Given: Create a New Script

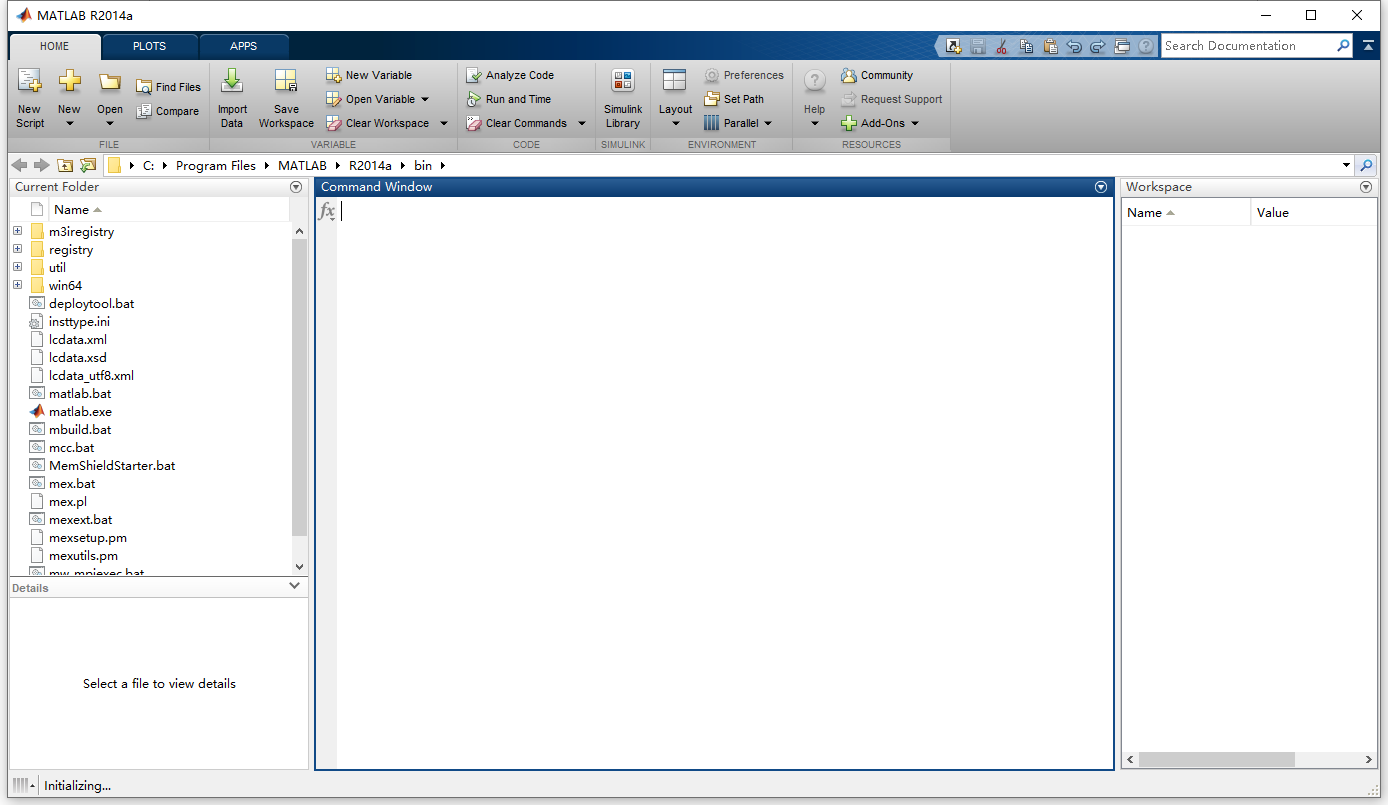Looking at the screenshot, I should [30, 98].
